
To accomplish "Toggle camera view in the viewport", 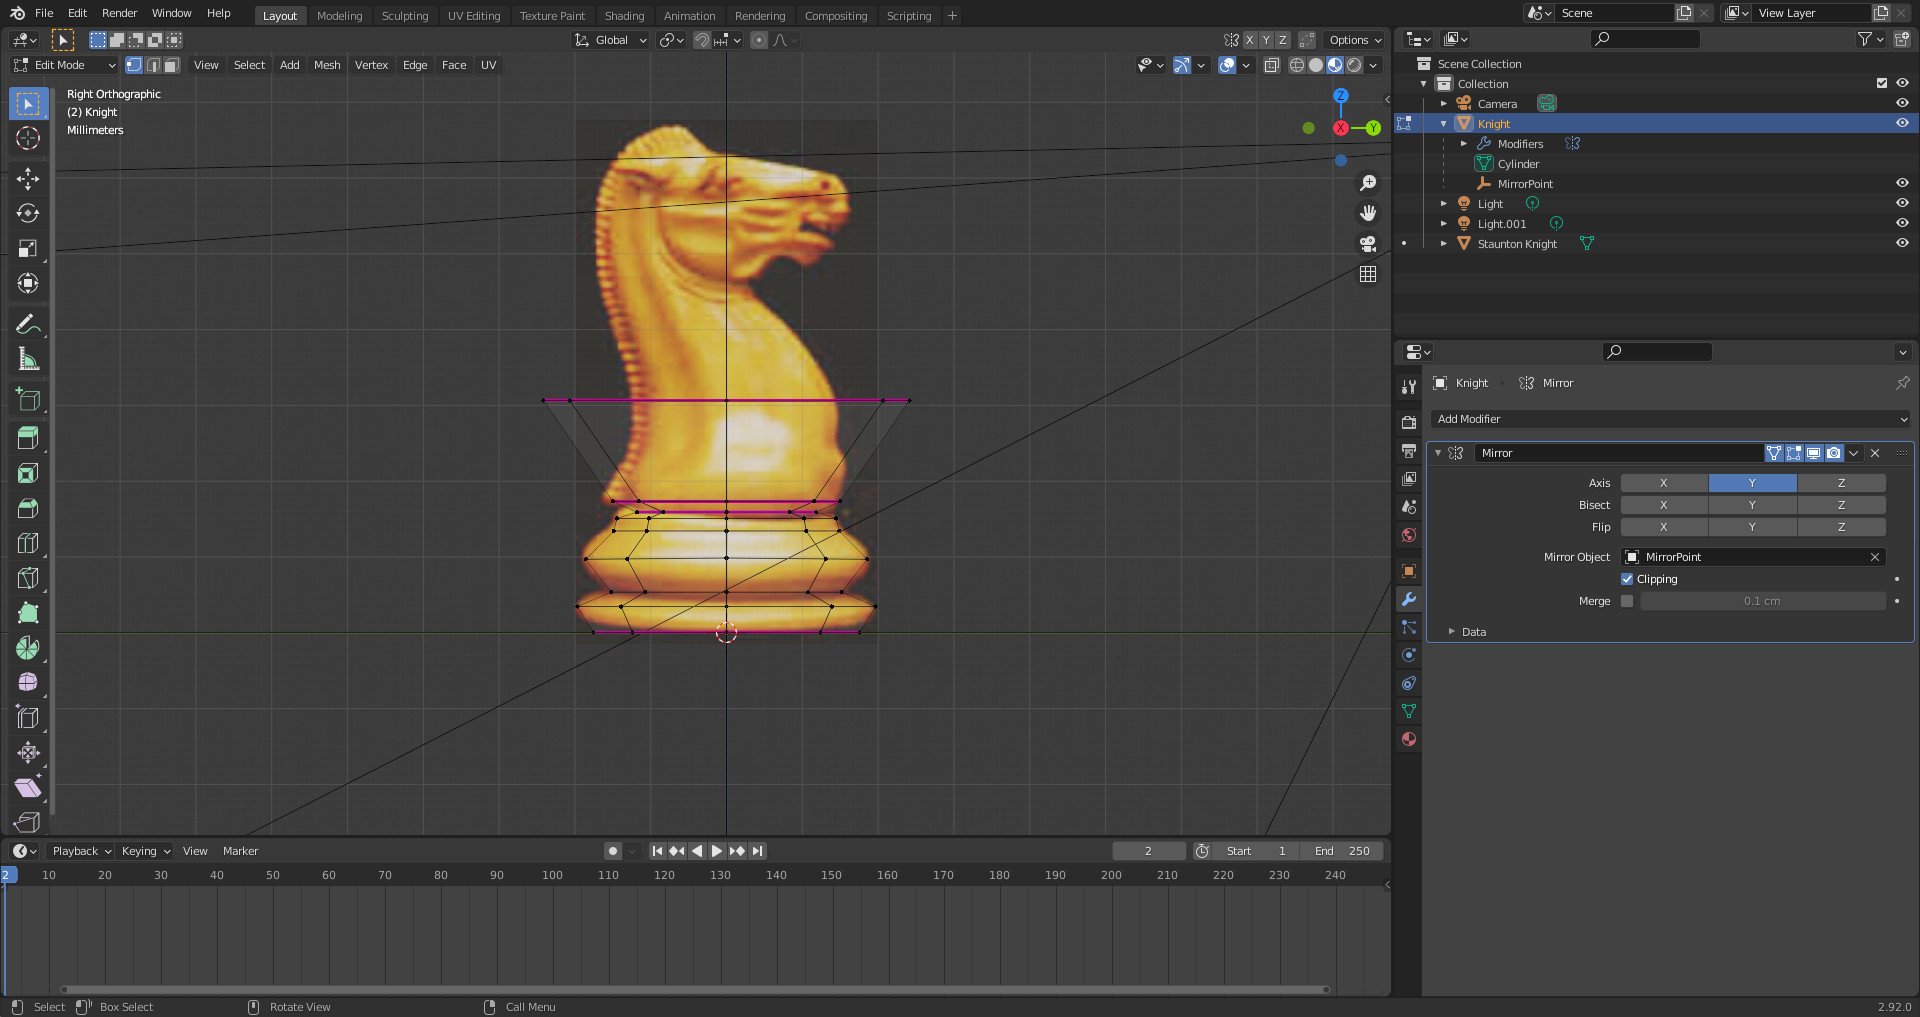I will click(x=1368, y=243).
